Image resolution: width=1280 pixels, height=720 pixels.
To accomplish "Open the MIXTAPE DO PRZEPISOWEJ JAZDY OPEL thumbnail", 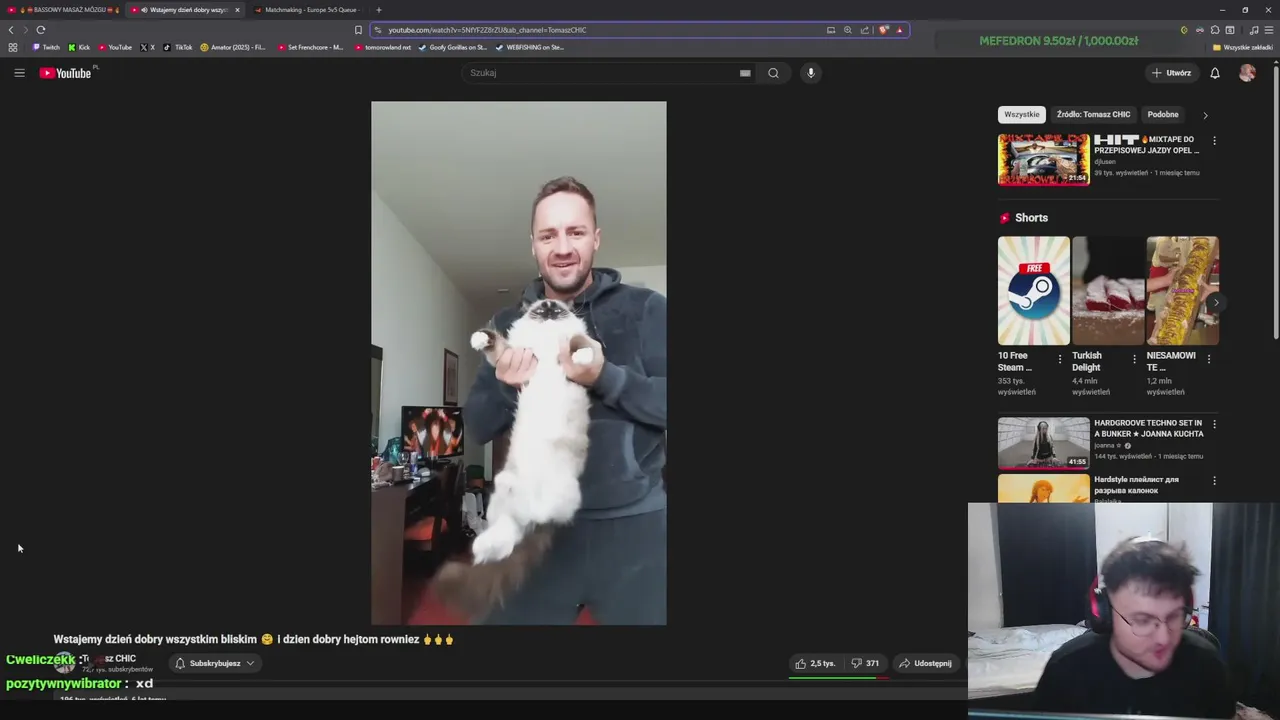I will (x=1044, y=160).
